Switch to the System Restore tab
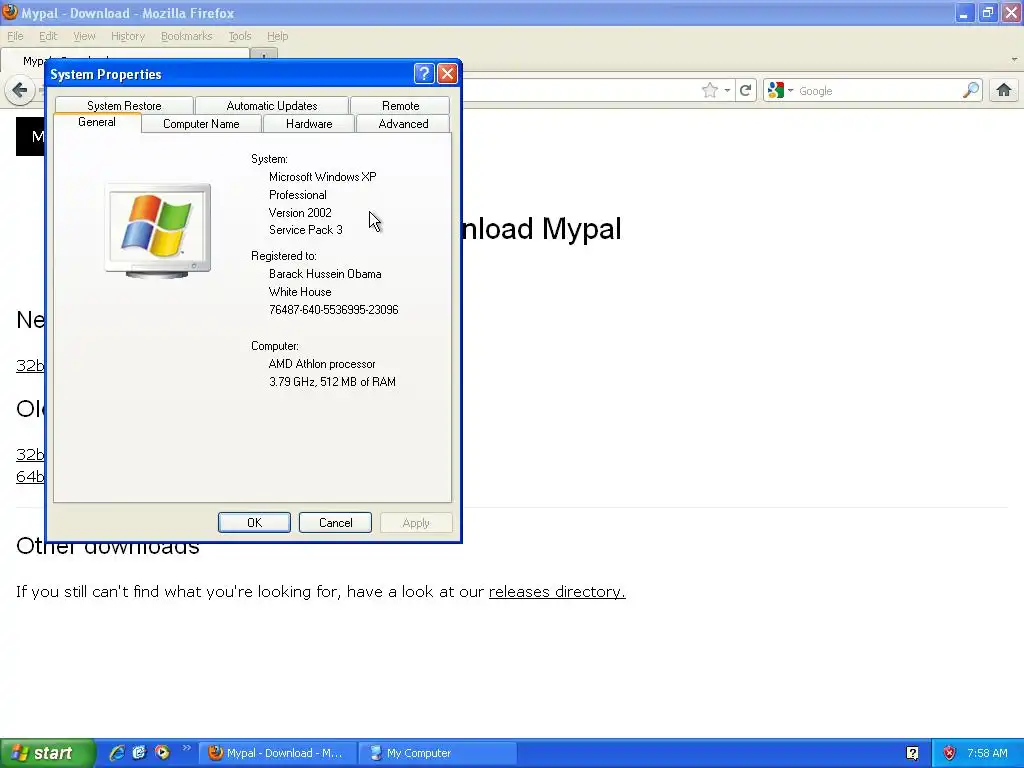This screenshot has height=768, width=1024. [124, 105]
